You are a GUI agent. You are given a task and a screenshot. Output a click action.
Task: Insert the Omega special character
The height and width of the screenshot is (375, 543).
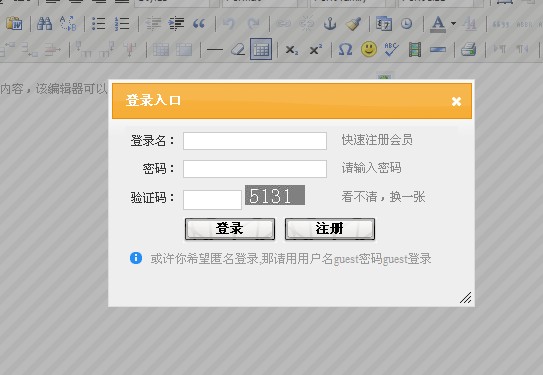pos(345,50)
